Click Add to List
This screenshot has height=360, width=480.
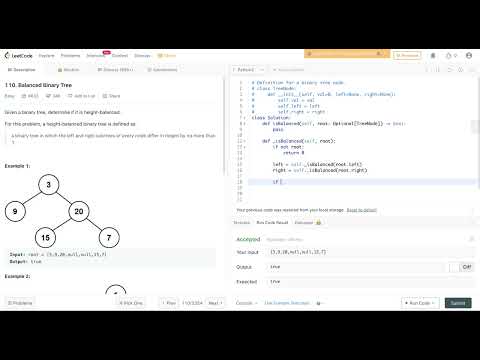point(81,96)
